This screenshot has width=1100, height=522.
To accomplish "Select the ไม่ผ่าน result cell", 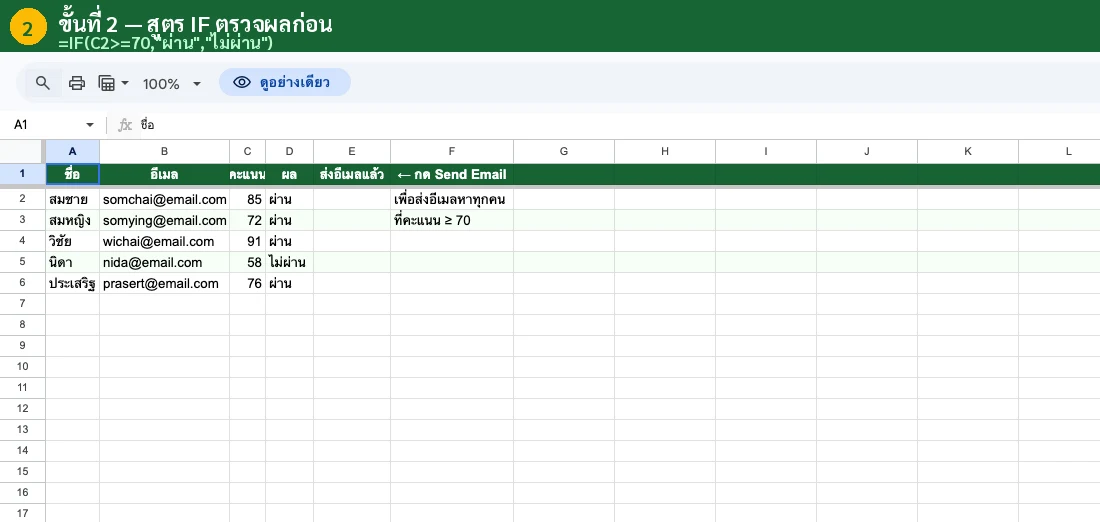I will (288, 262).
